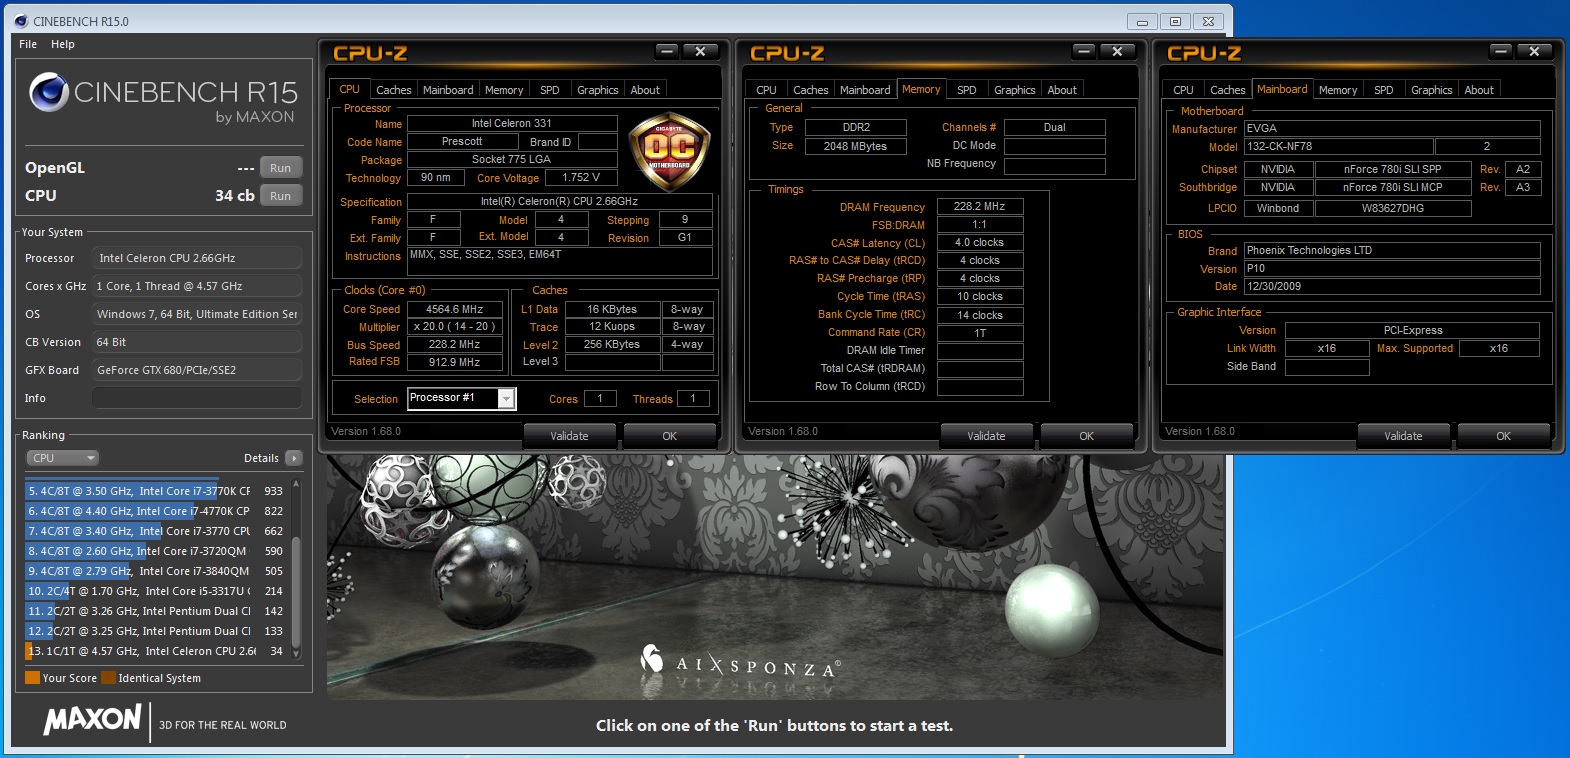Open SPD tab in first CPU-Z window
This screenshot has height=758, width=1570.
click(550, 90)
